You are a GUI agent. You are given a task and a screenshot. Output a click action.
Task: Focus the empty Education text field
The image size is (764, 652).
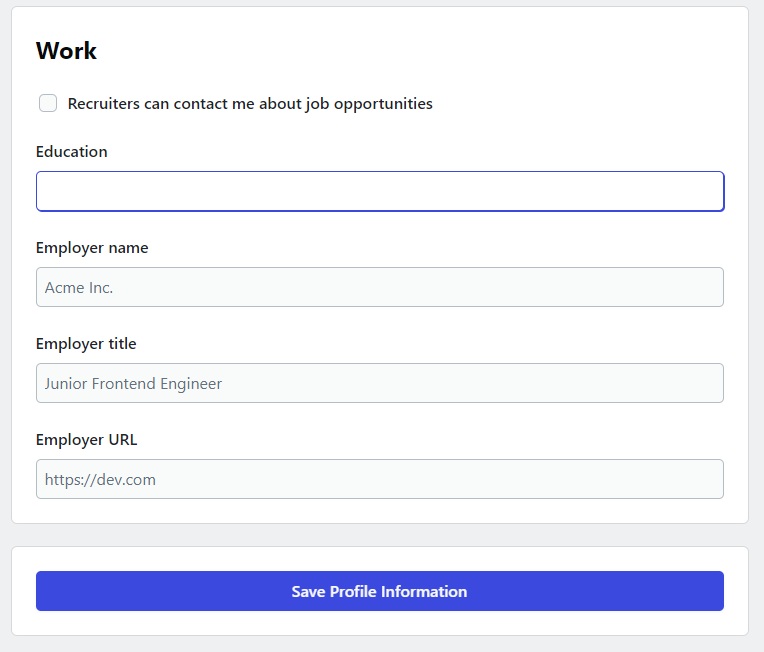[380, 191]
